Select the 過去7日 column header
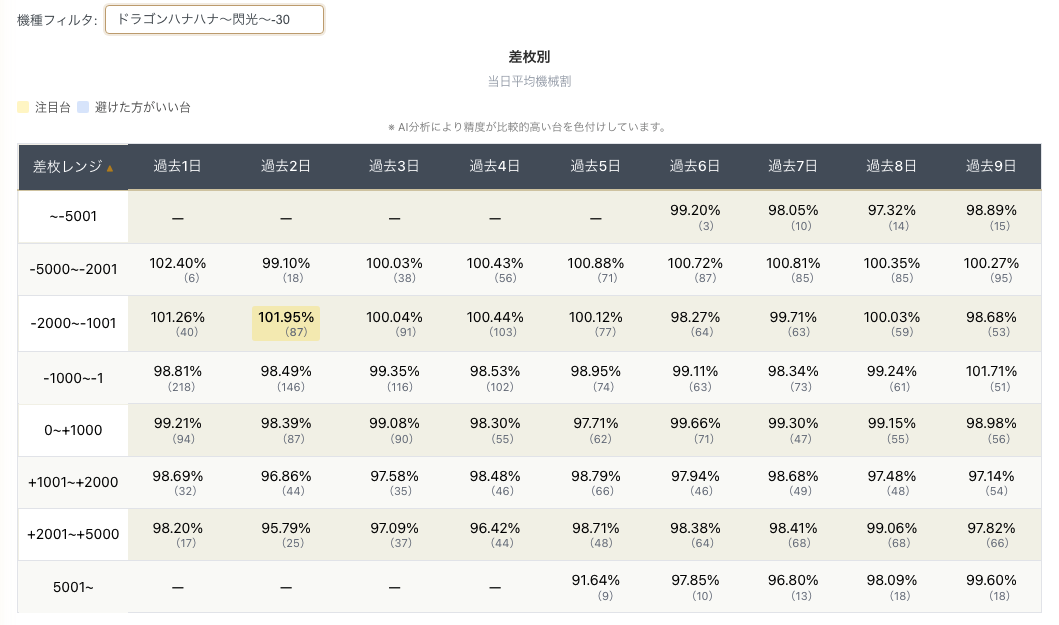1059x625 pixels. (x=793, y=166)
